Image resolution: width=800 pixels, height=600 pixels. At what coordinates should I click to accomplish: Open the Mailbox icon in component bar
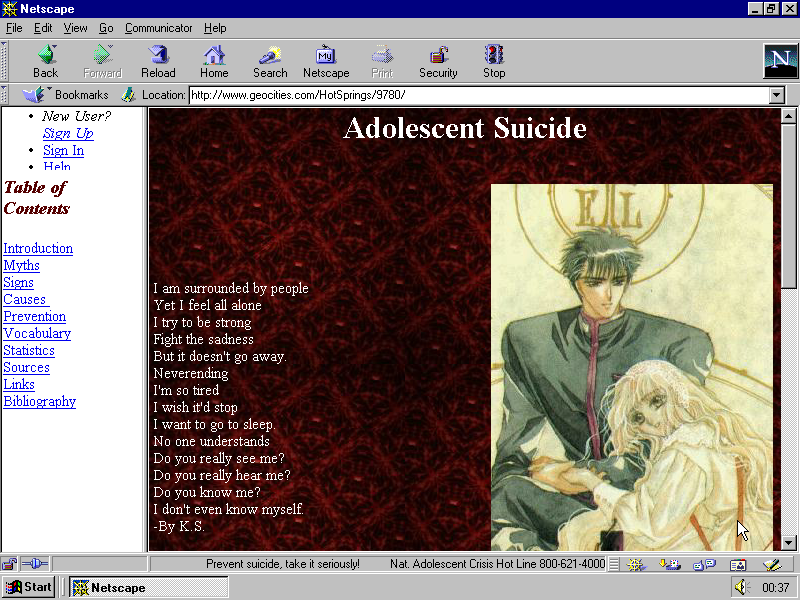[670, 564]
